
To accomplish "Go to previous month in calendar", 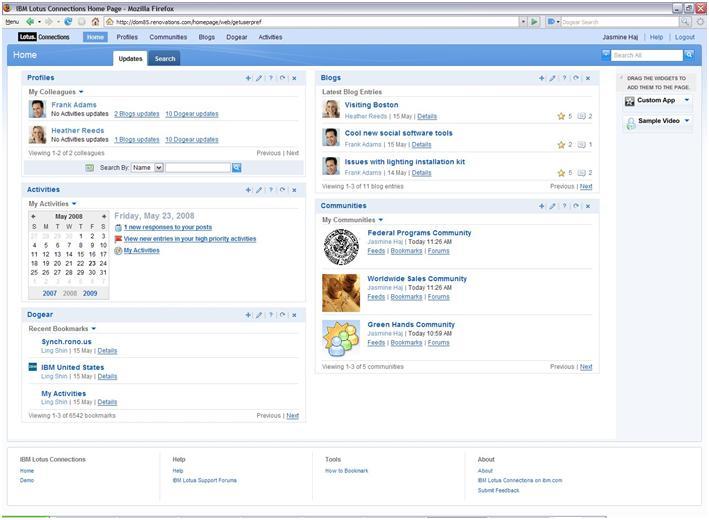I will point(33,217).
